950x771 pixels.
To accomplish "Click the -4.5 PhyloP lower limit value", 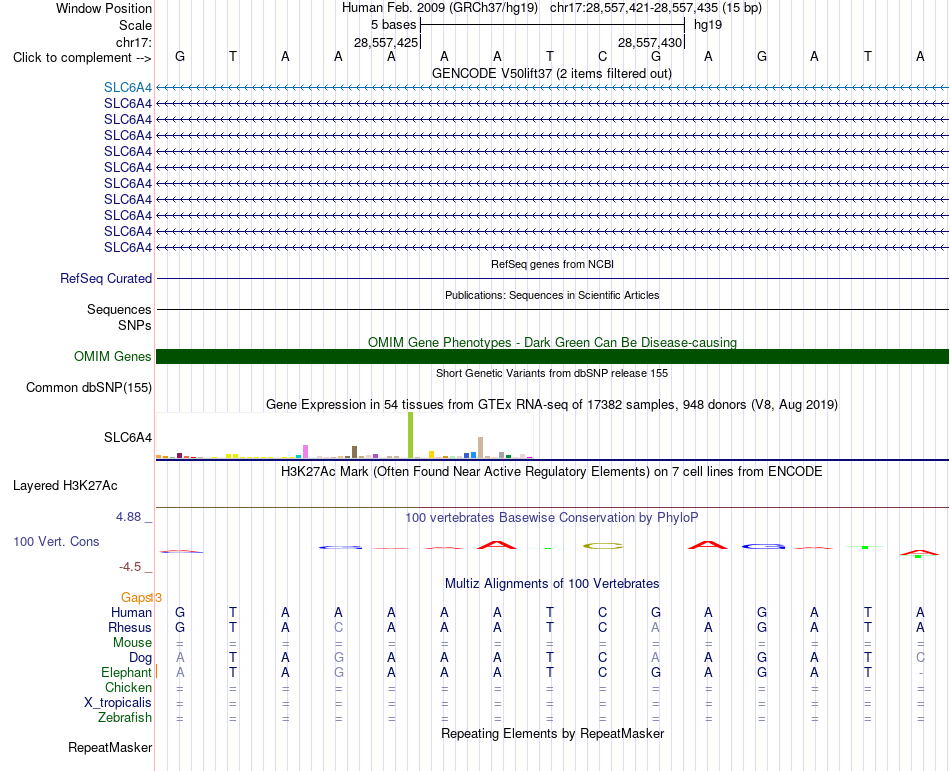I will point(130,567).
